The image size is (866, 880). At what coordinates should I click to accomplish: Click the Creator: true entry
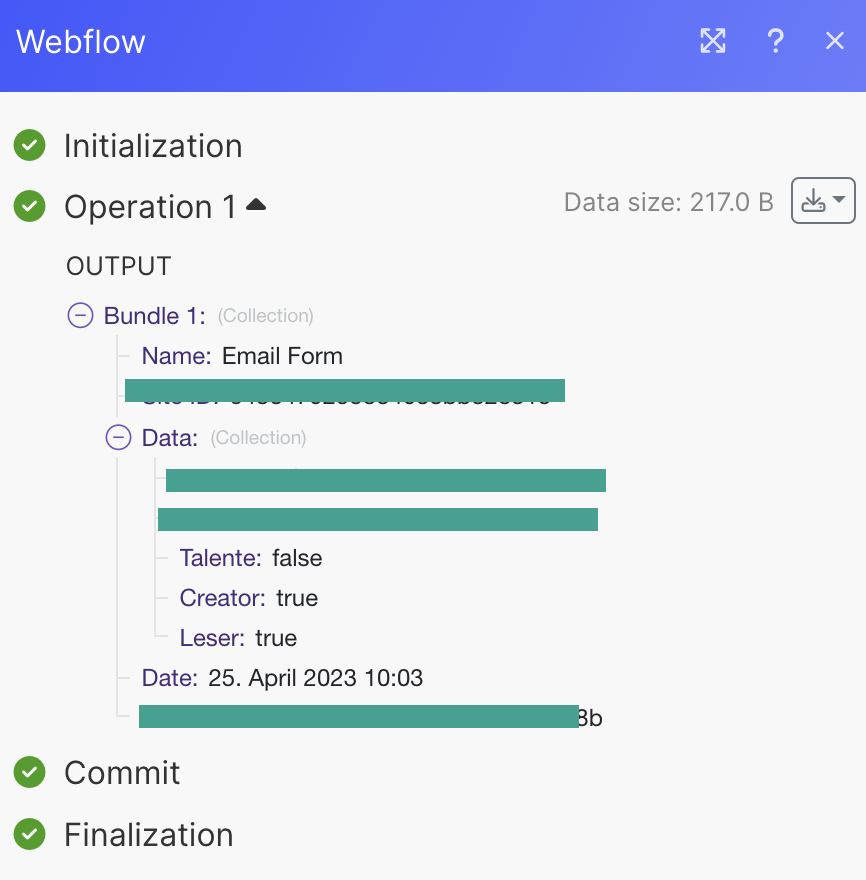point(249,598)
